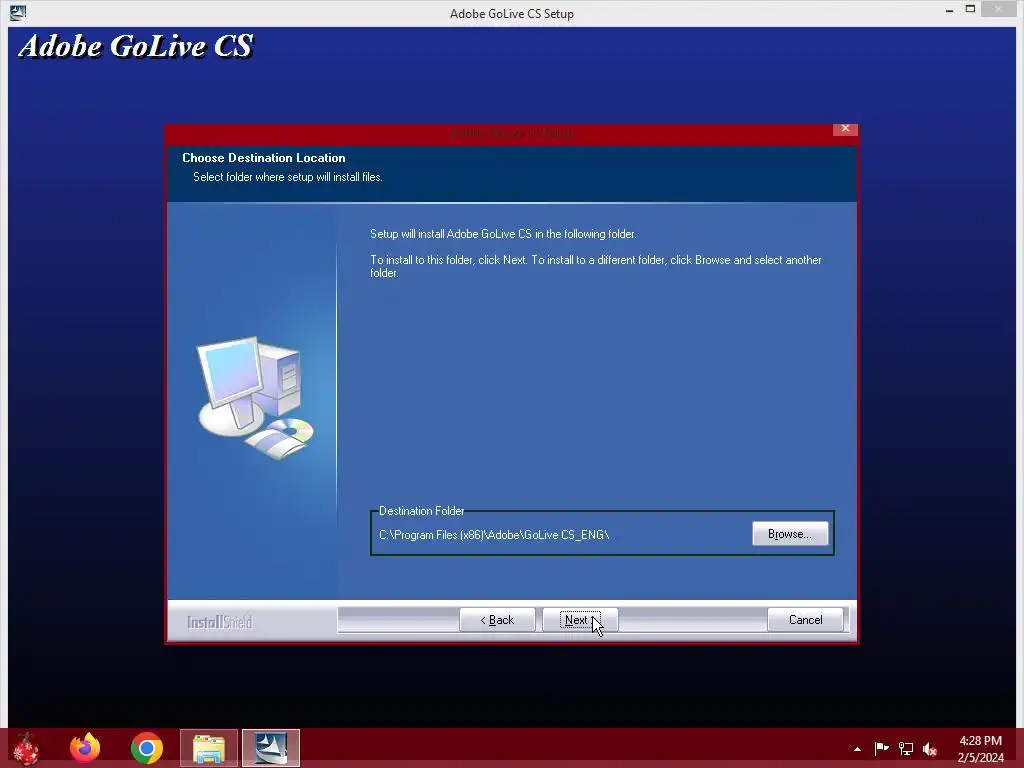Launch Google Chrome from the taskbar
1024x768 pixels.
click(x=146, y=748)
